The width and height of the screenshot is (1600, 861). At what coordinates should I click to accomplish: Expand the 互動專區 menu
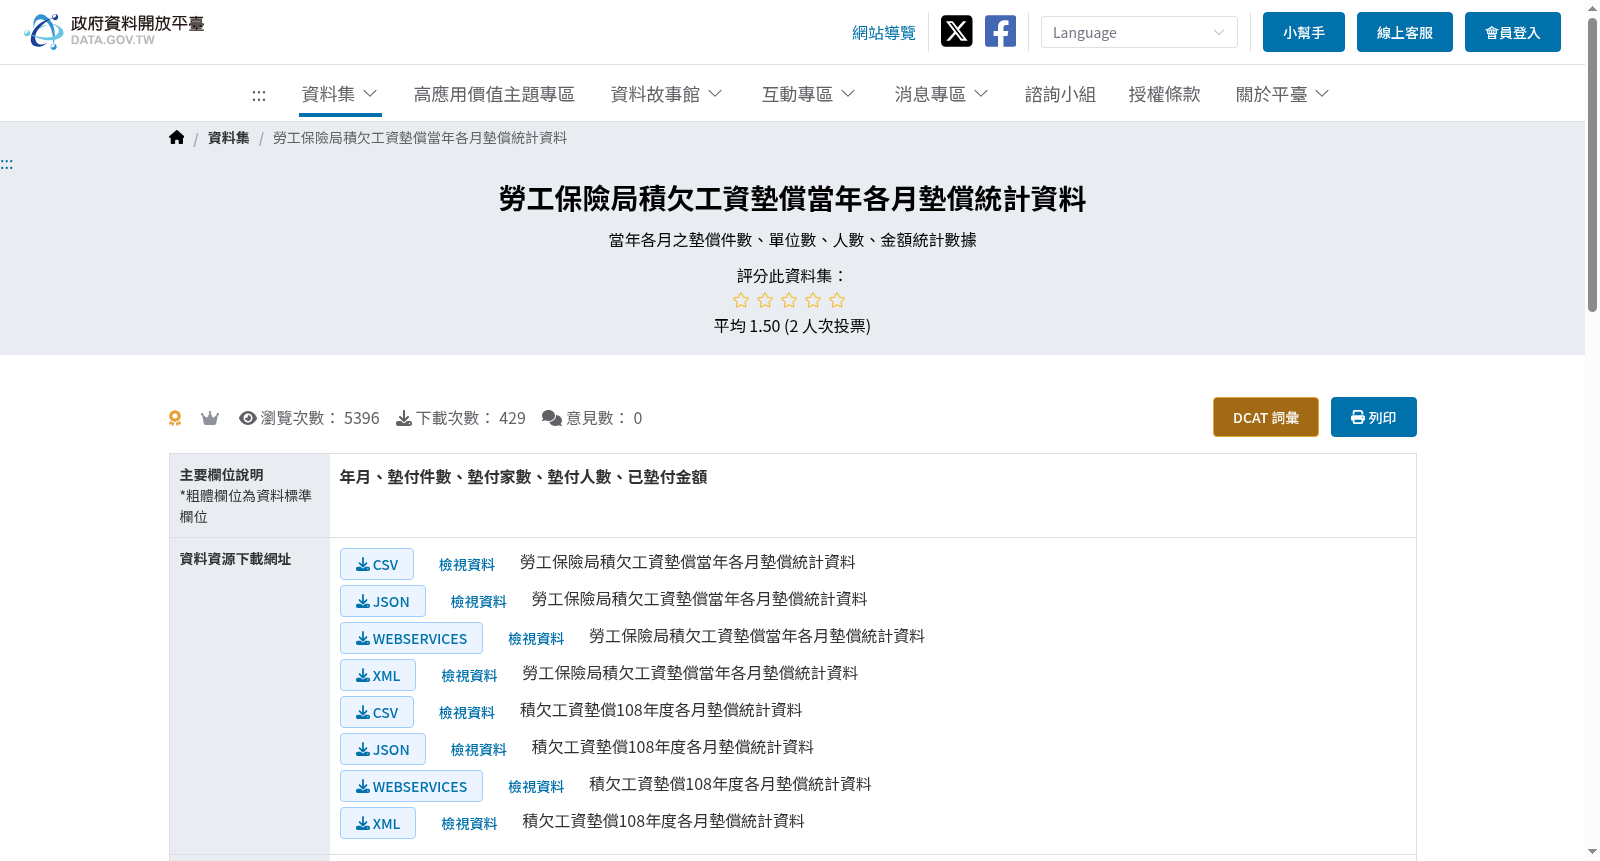click(x=808, y=94)
